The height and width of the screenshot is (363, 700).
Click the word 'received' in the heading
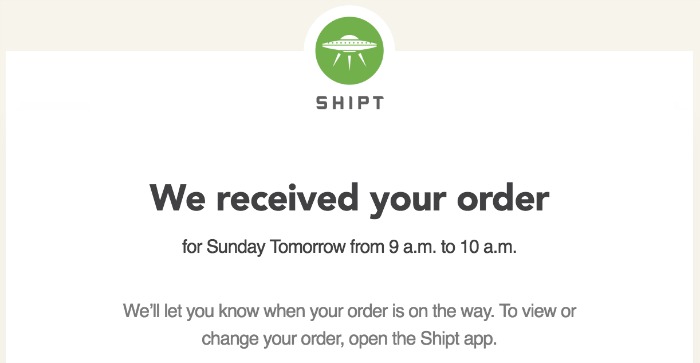point(287,197)
